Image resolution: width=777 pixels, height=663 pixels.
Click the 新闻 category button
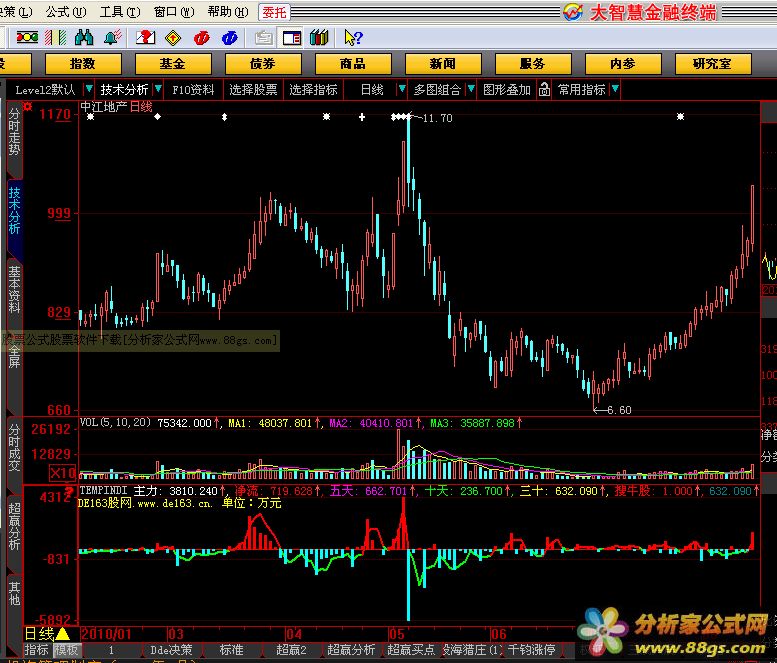tap(443, 64)
